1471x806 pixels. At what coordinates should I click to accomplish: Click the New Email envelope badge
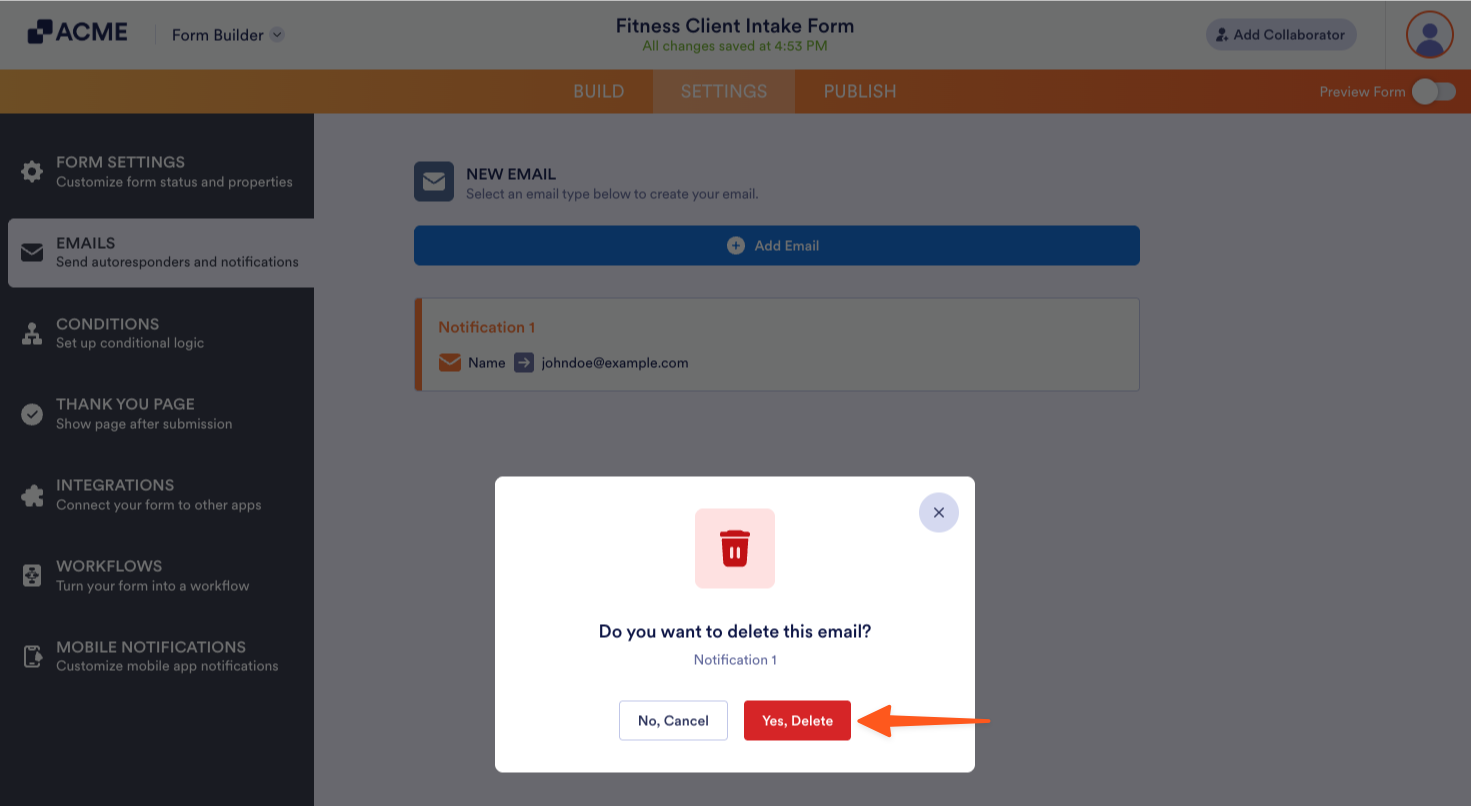(x=434, y=181)
